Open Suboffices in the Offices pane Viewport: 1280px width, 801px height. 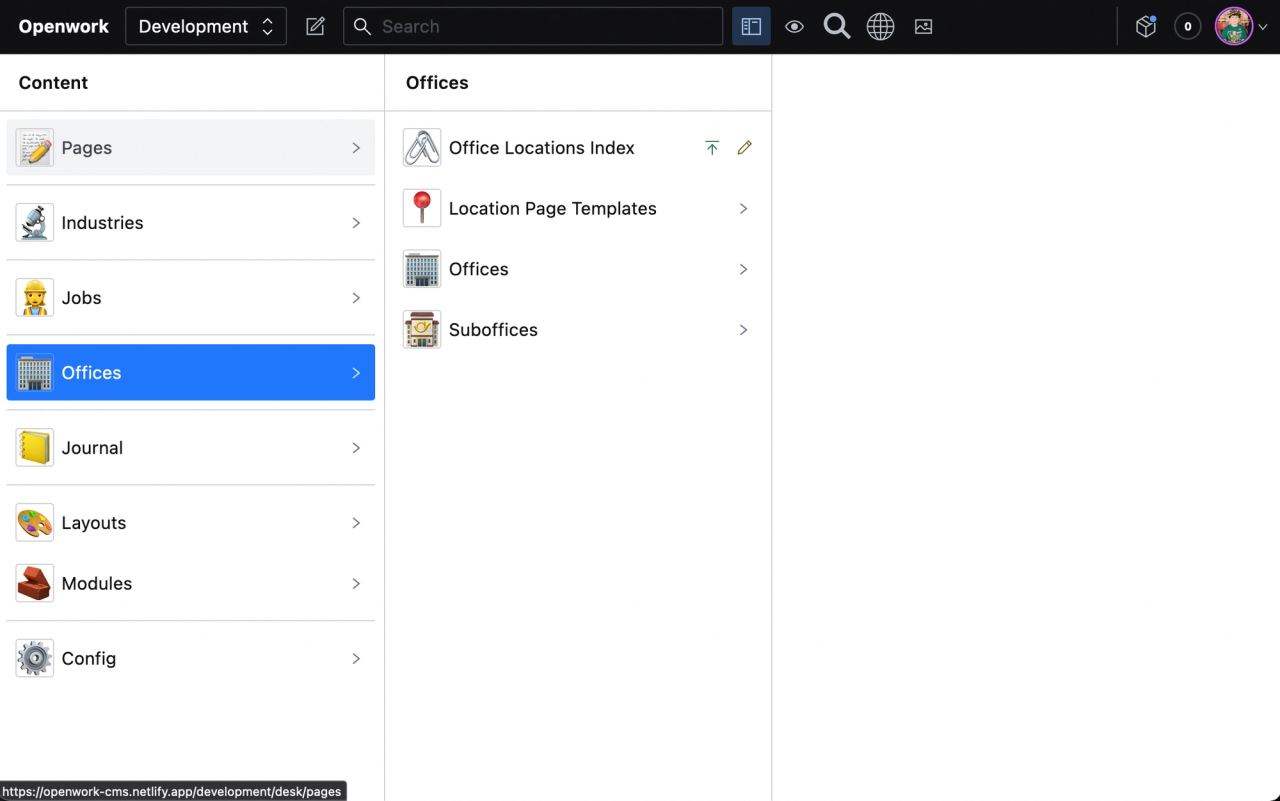pos(578,330)
